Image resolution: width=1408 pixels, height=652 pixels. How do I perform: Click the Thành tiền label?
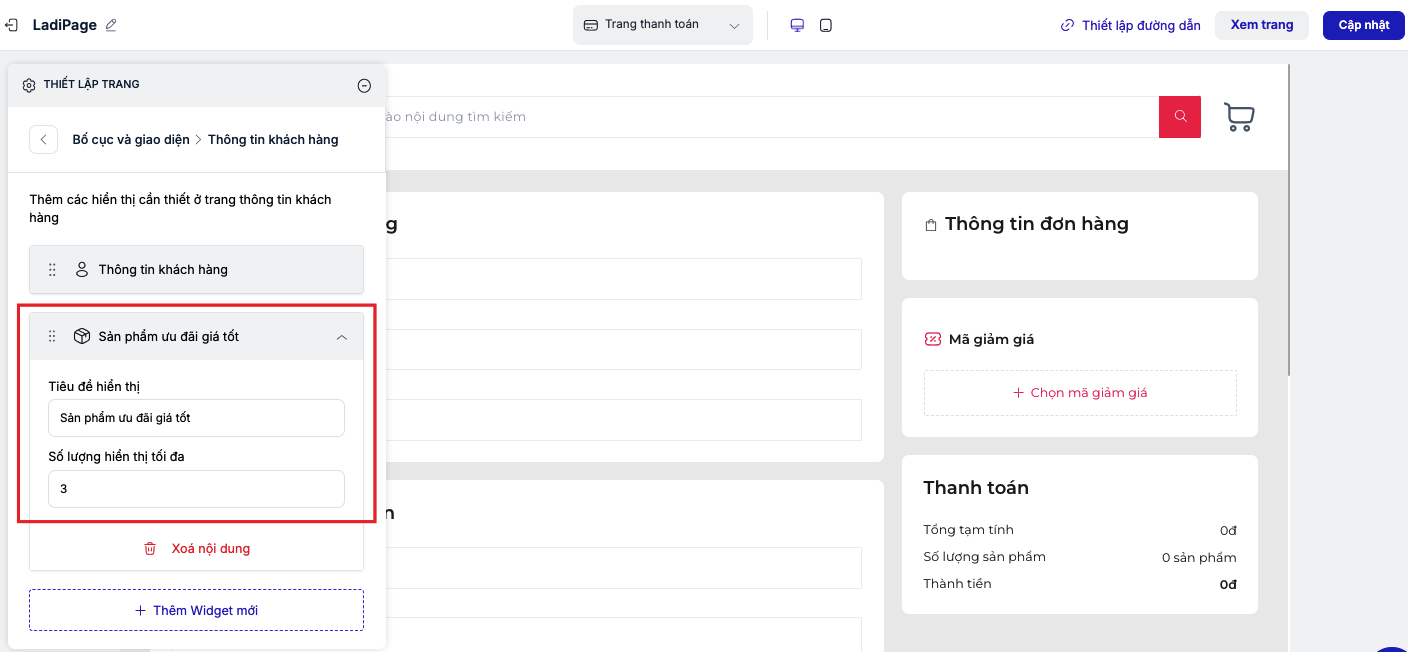(x=958, y=584)
